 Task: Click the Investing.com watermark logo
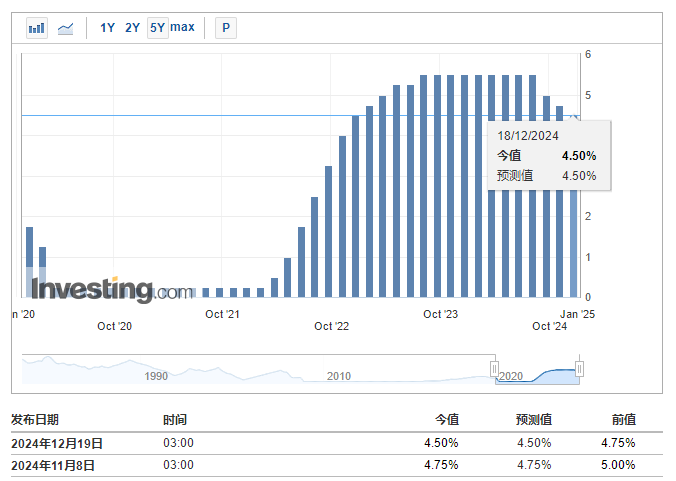pos(111,290)
